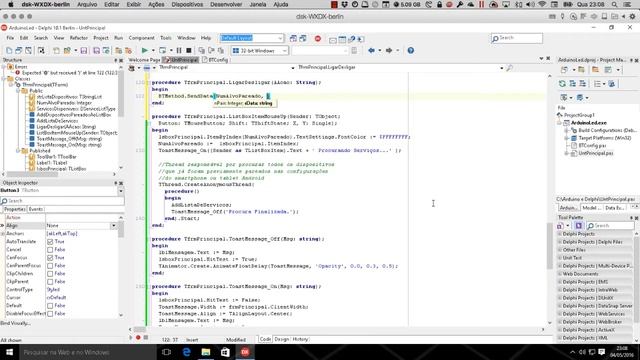Switch to the Design view tab

point(281,339)
